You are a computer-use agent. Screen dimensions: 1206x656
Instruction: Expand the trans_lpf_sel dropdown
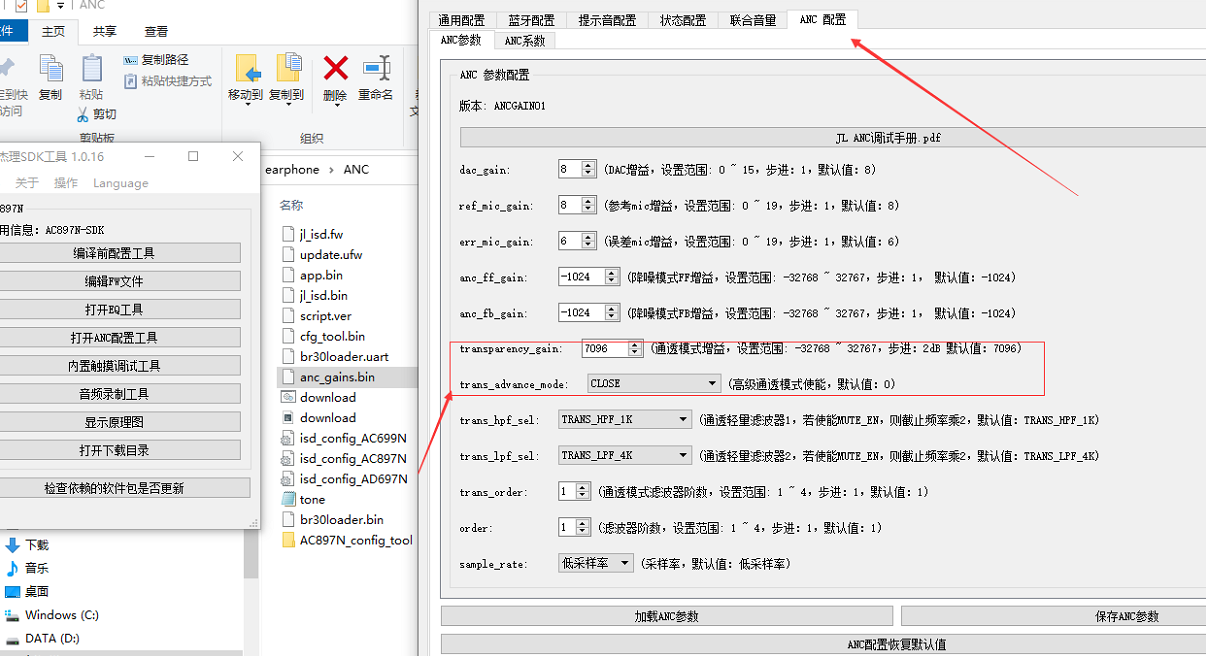[x=625, y=455]
